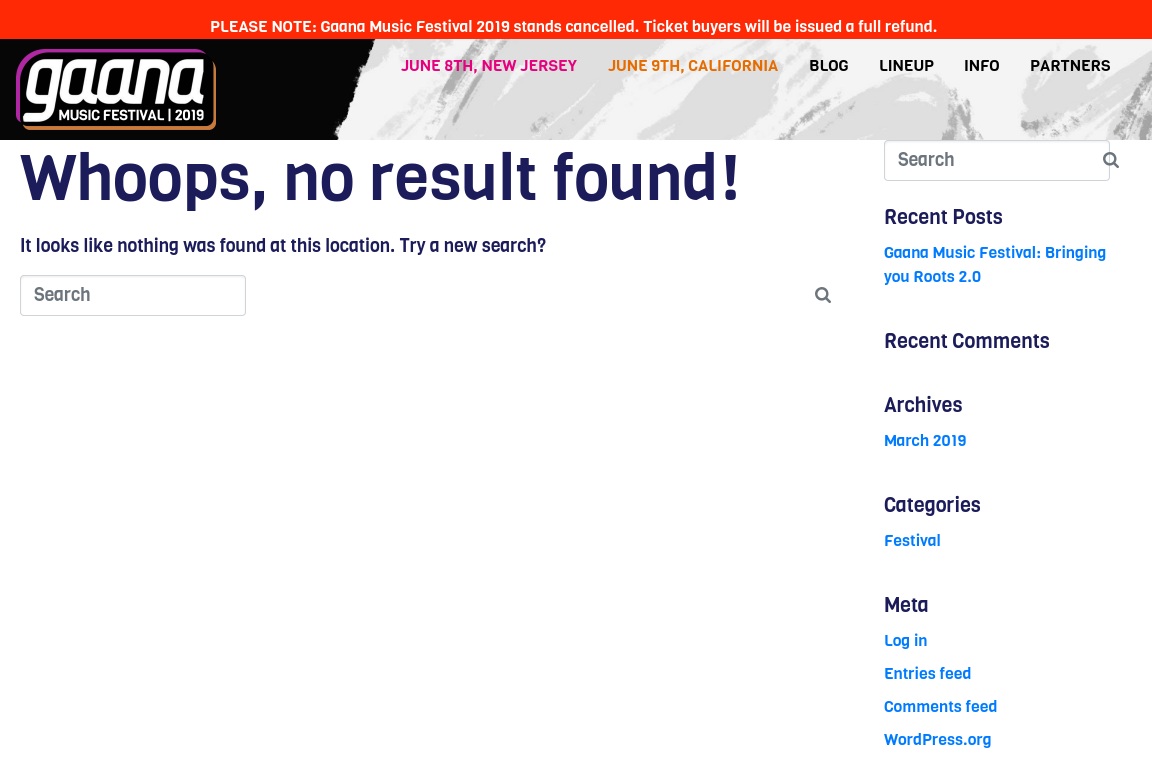Image resolution: width=1152 pixels, height=768 pixels.
Task: Select the Info menu item
Action: click(x=982, y=65)
